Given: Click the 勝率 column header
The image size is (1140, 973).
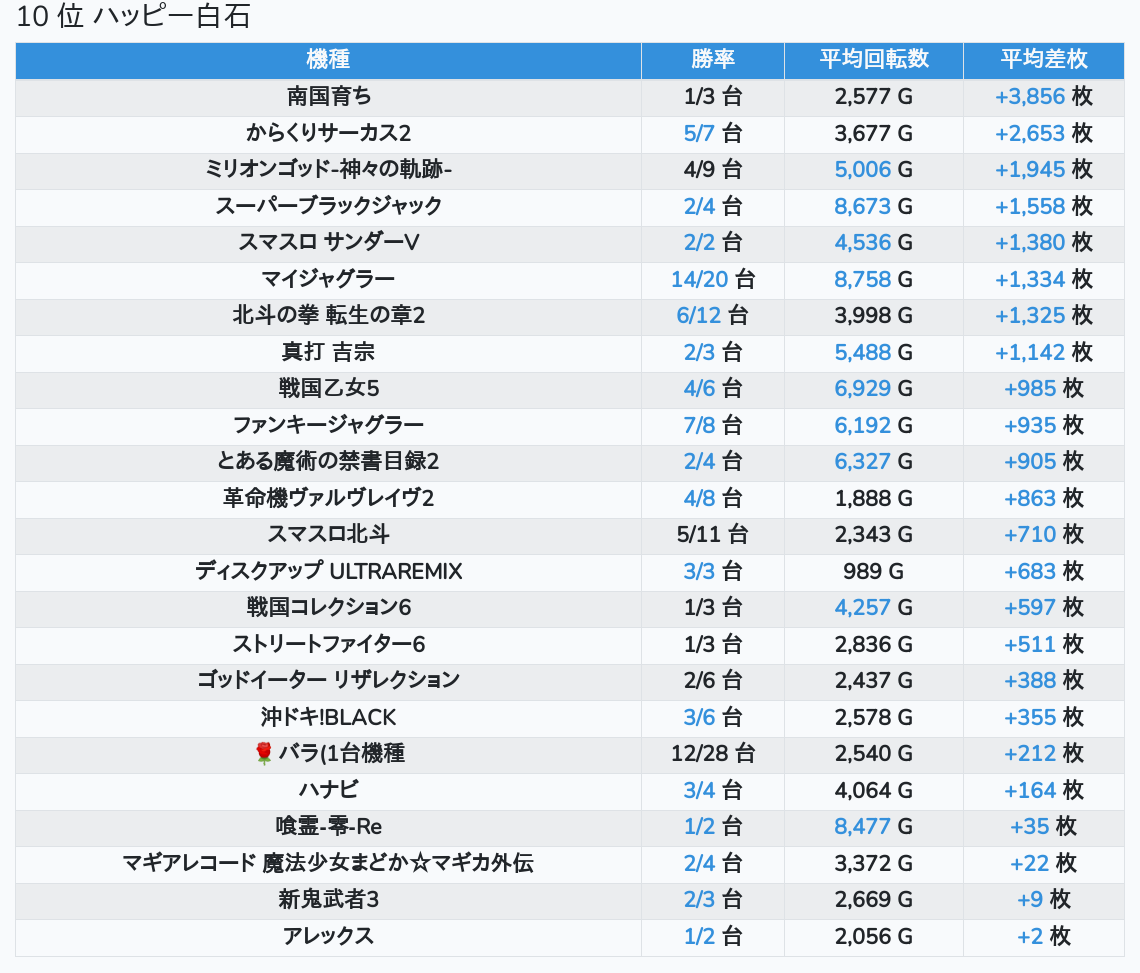Looking at the screenshot, I should (x=712, y=59).
